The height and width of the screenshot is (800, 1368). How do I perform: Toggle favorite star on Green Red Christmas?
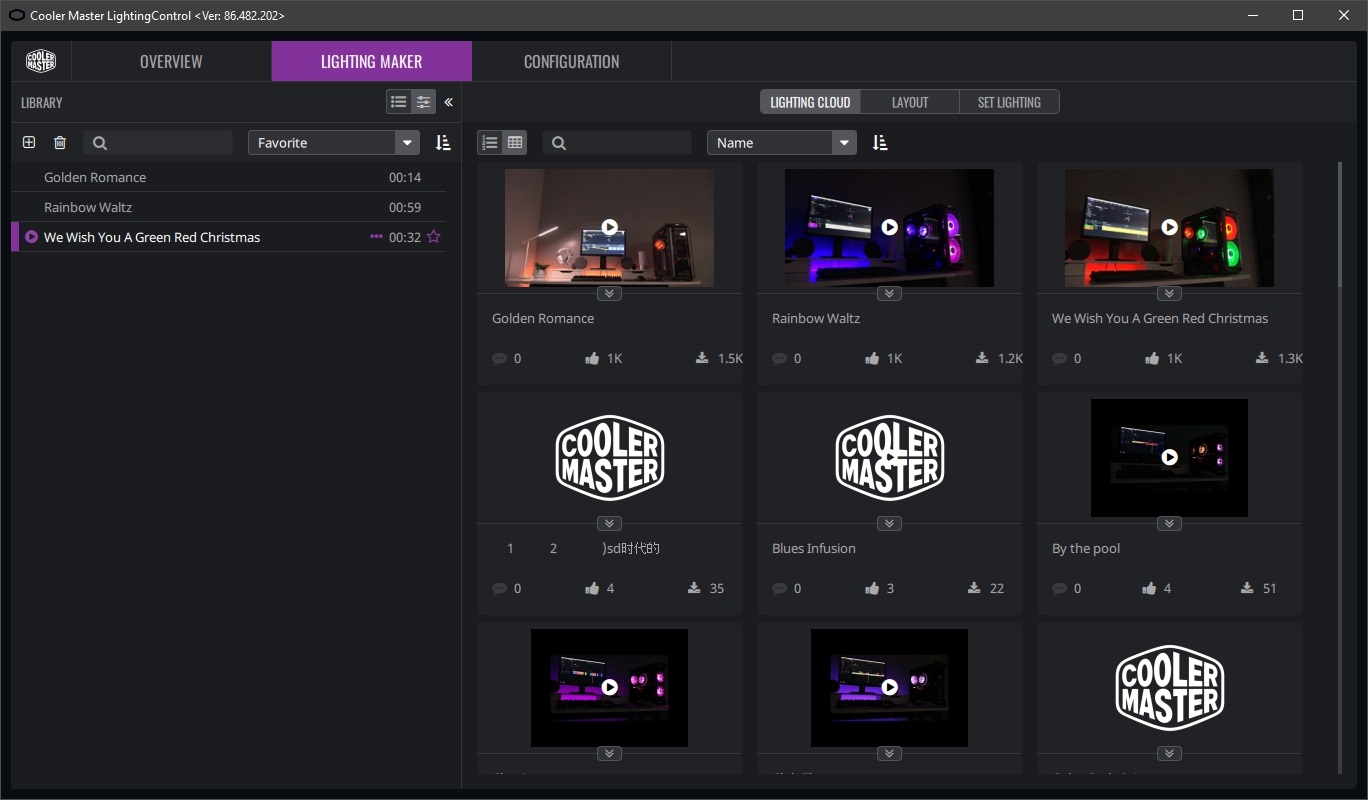click(x=434, y=237)
